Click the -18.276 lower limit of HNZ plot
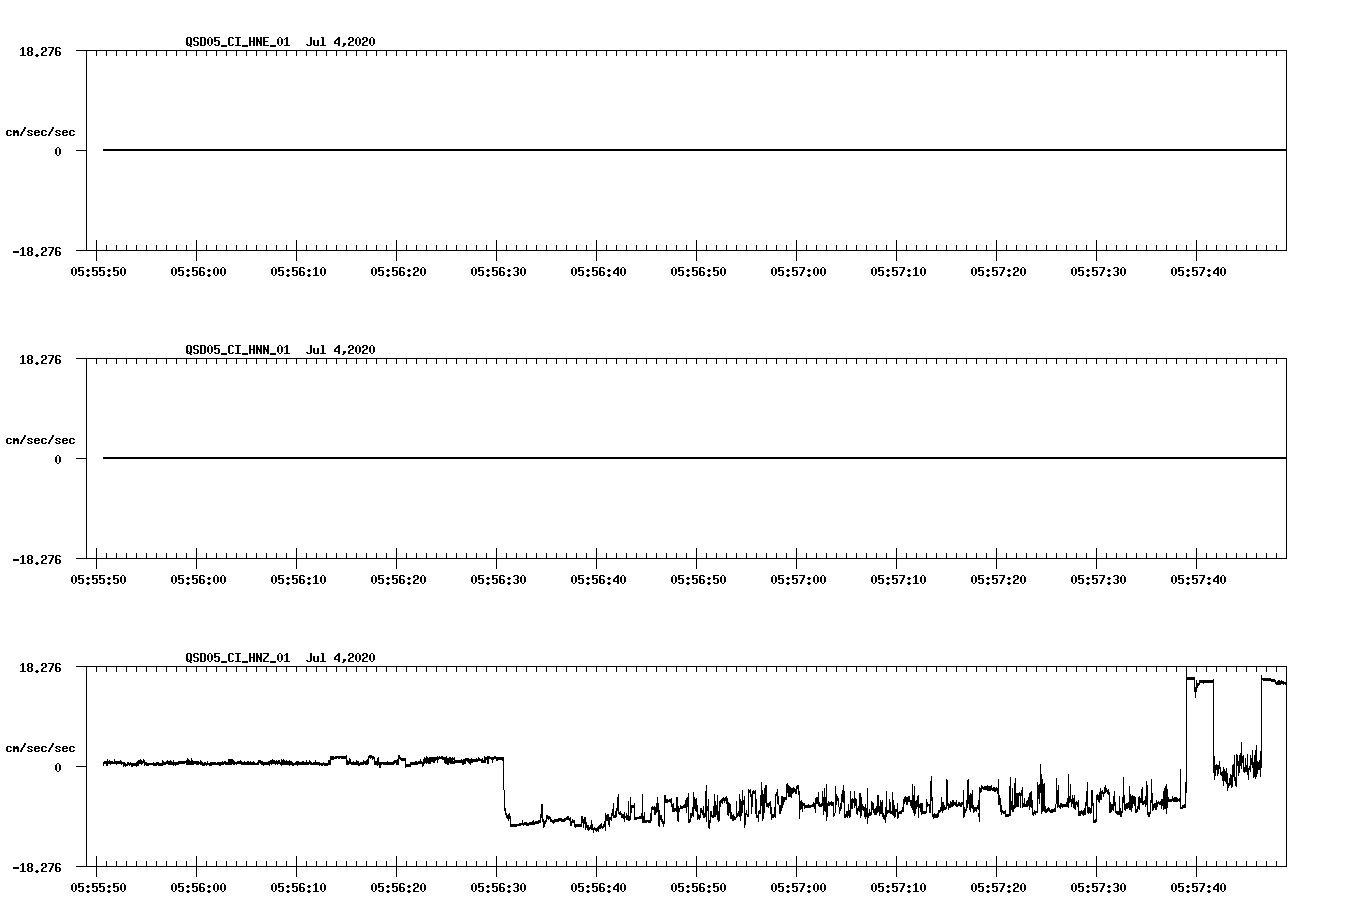This screenshot has height=924, width=1358. pyautogui.click(x=37, y=867)
